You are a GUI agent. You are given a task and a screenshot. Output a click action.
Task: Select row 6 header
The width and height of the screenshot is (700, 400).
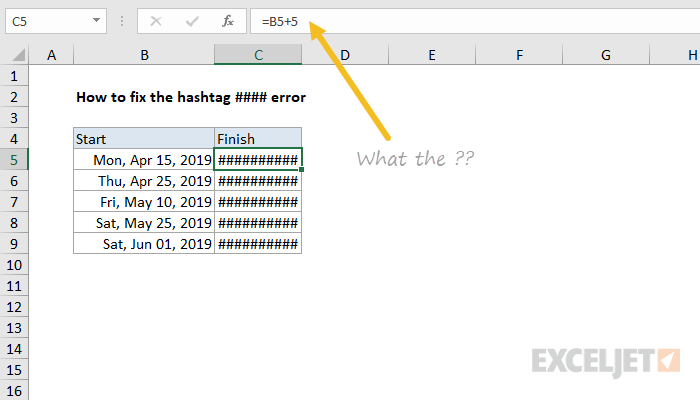coord(14,181)
